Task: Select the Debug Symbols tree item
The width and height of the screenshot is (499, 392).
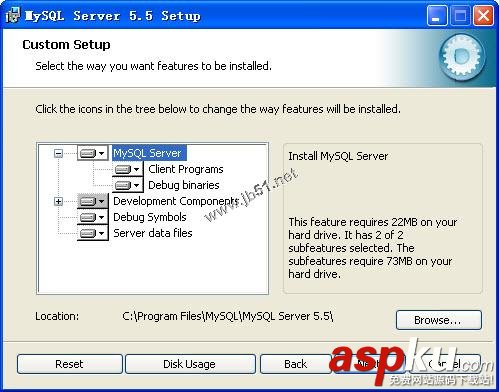Action: [x=150, y=217]
